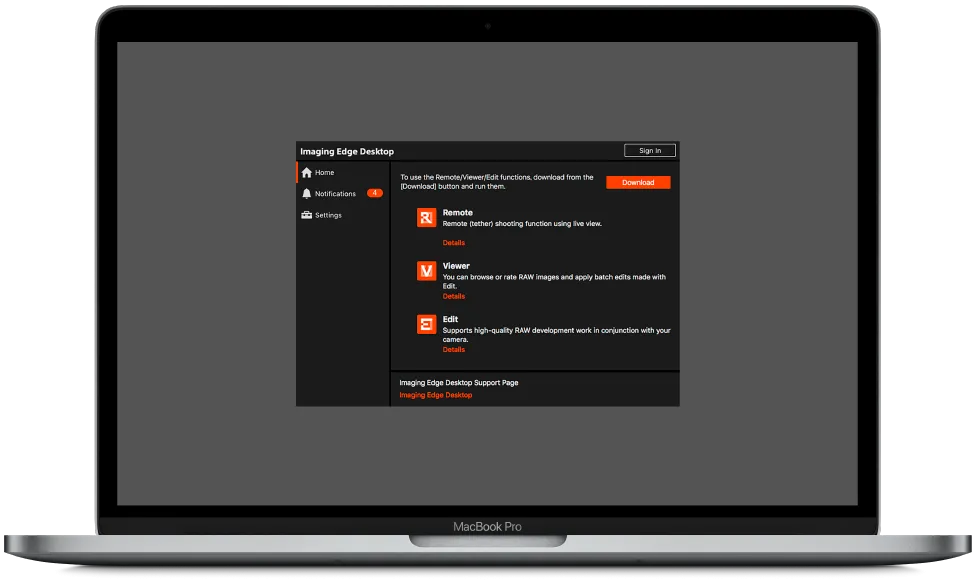The image size is (976, 583).
Task: Click the Viewer heading text
Action: tap(456, 266)
